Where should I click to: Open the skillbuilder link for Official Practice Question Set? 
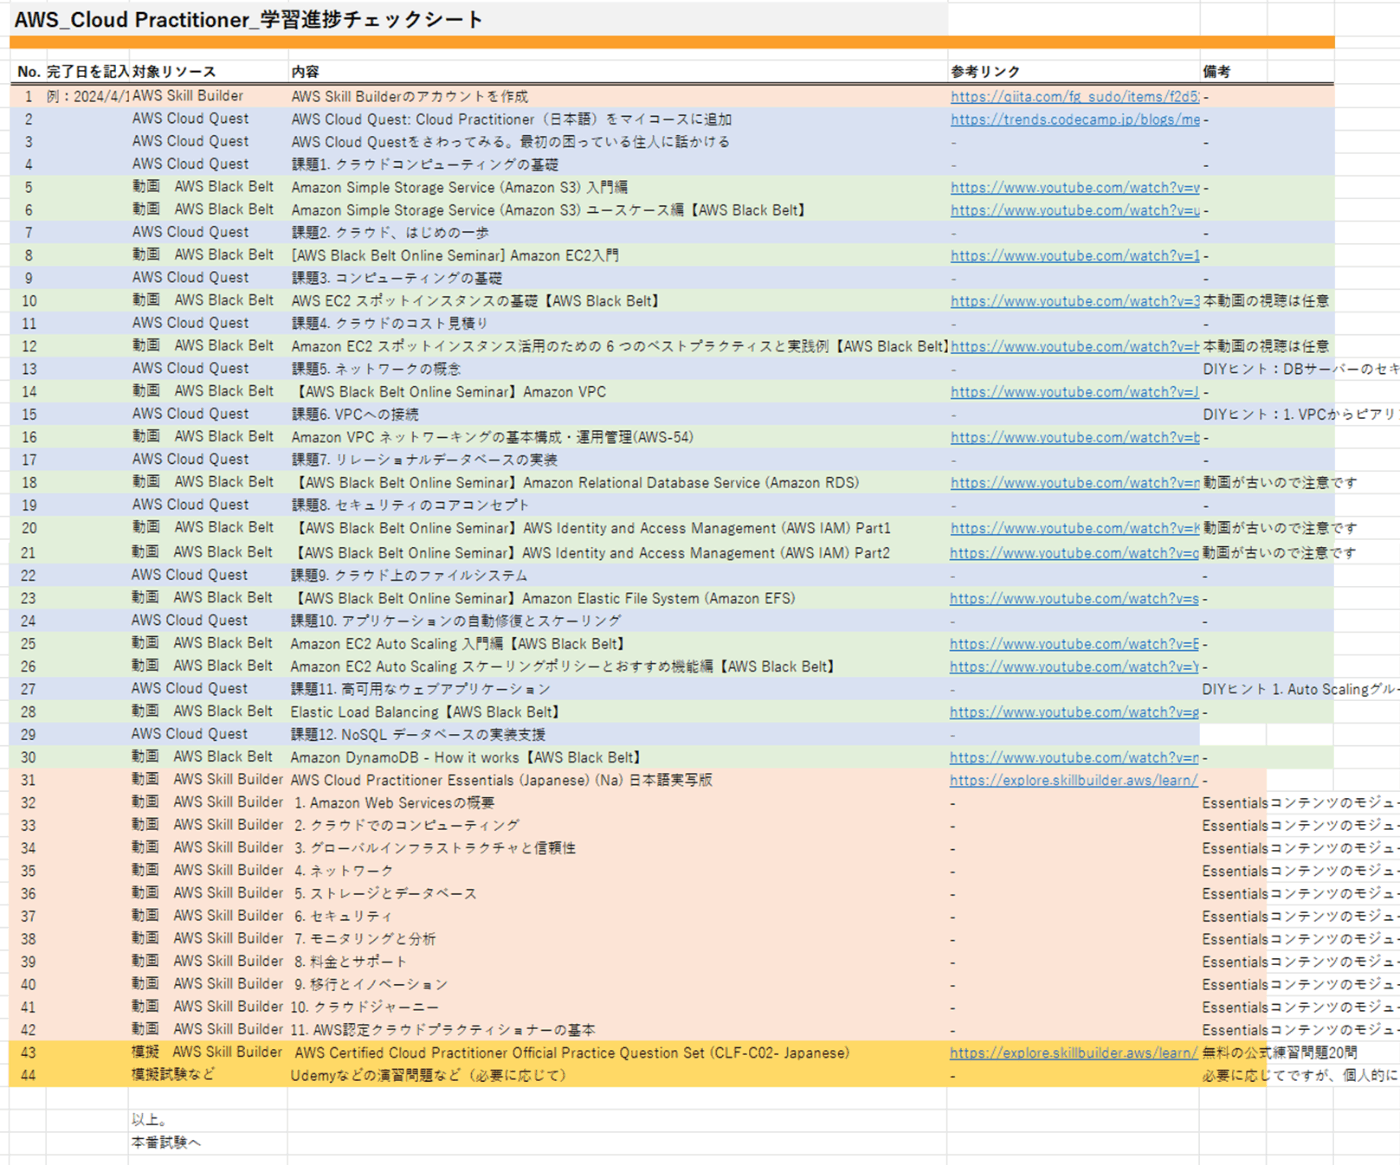1074,1052
